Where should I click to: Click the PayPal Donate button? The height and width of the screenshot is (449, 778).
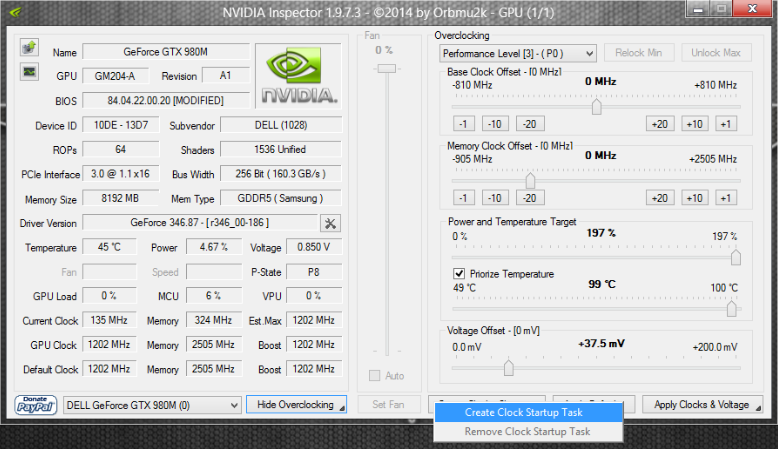tap(35, 405)
